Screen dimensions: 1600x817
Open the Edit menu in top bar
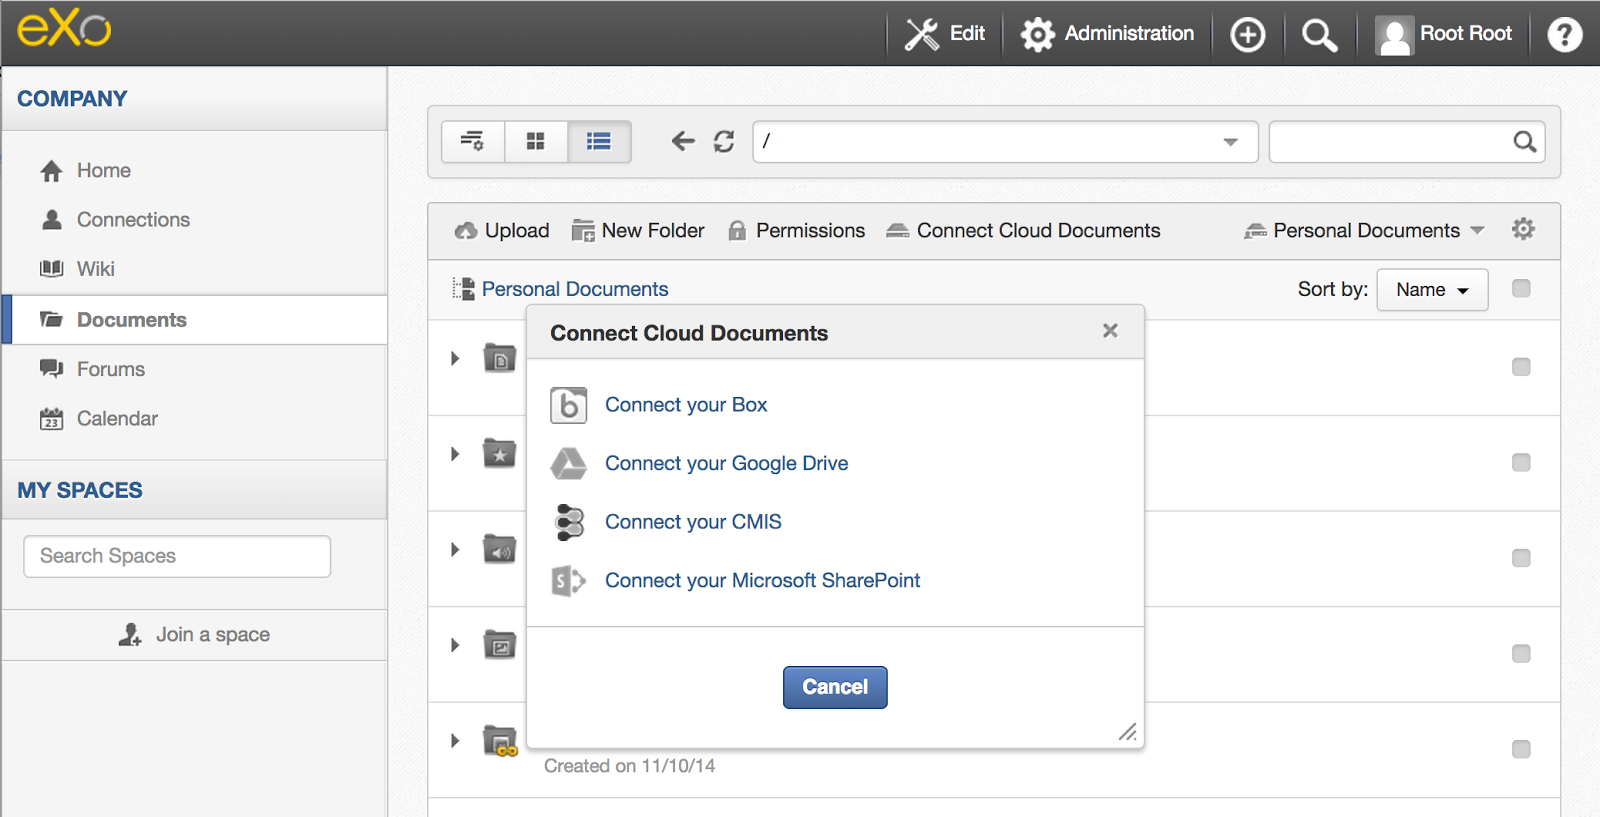pyautogui.click(x=945, y=34)
